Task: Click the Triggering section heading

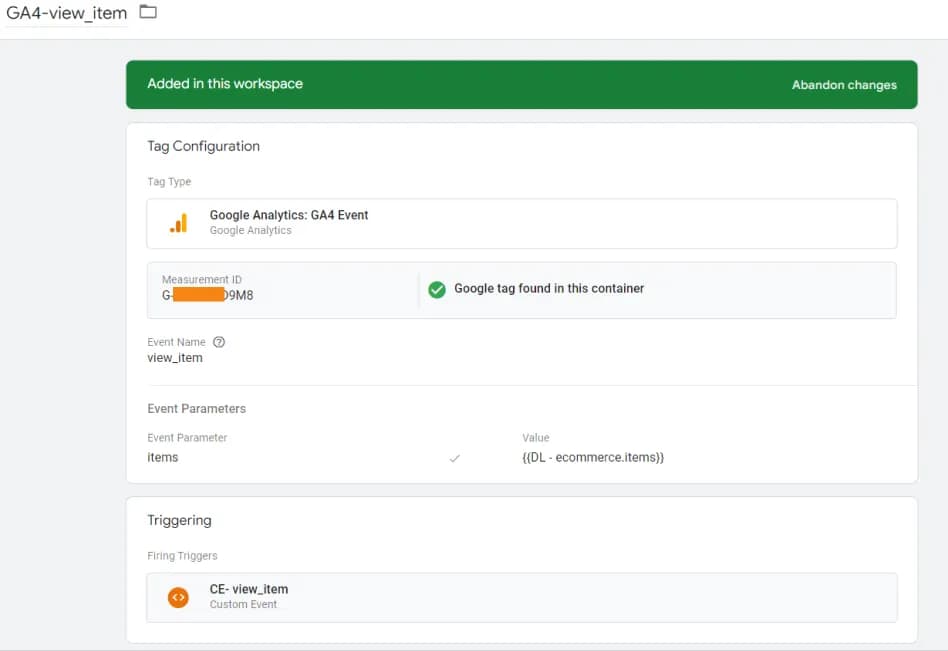Action: pos(179,520)
